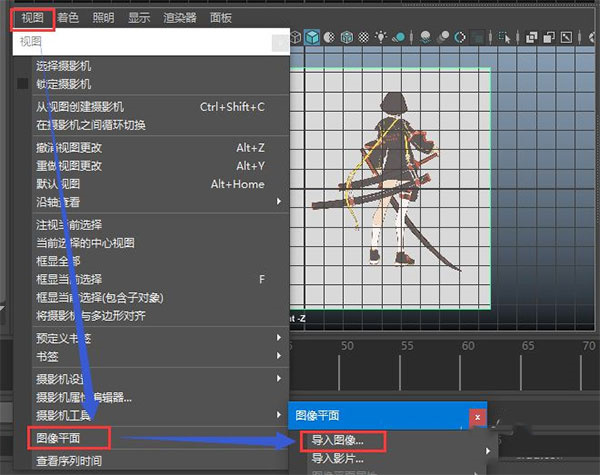The image size is (600, 475).
Task: Click 从视图创建摄影机 menu item
Action: coord(80,107)
